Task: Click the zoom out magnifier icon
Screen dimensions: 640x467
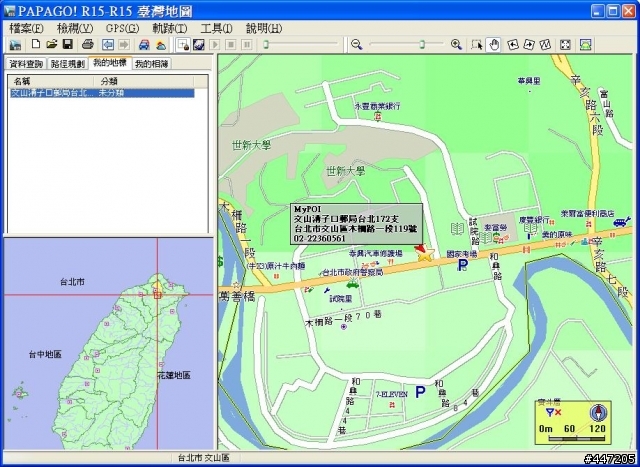Action: click(357, 44)
